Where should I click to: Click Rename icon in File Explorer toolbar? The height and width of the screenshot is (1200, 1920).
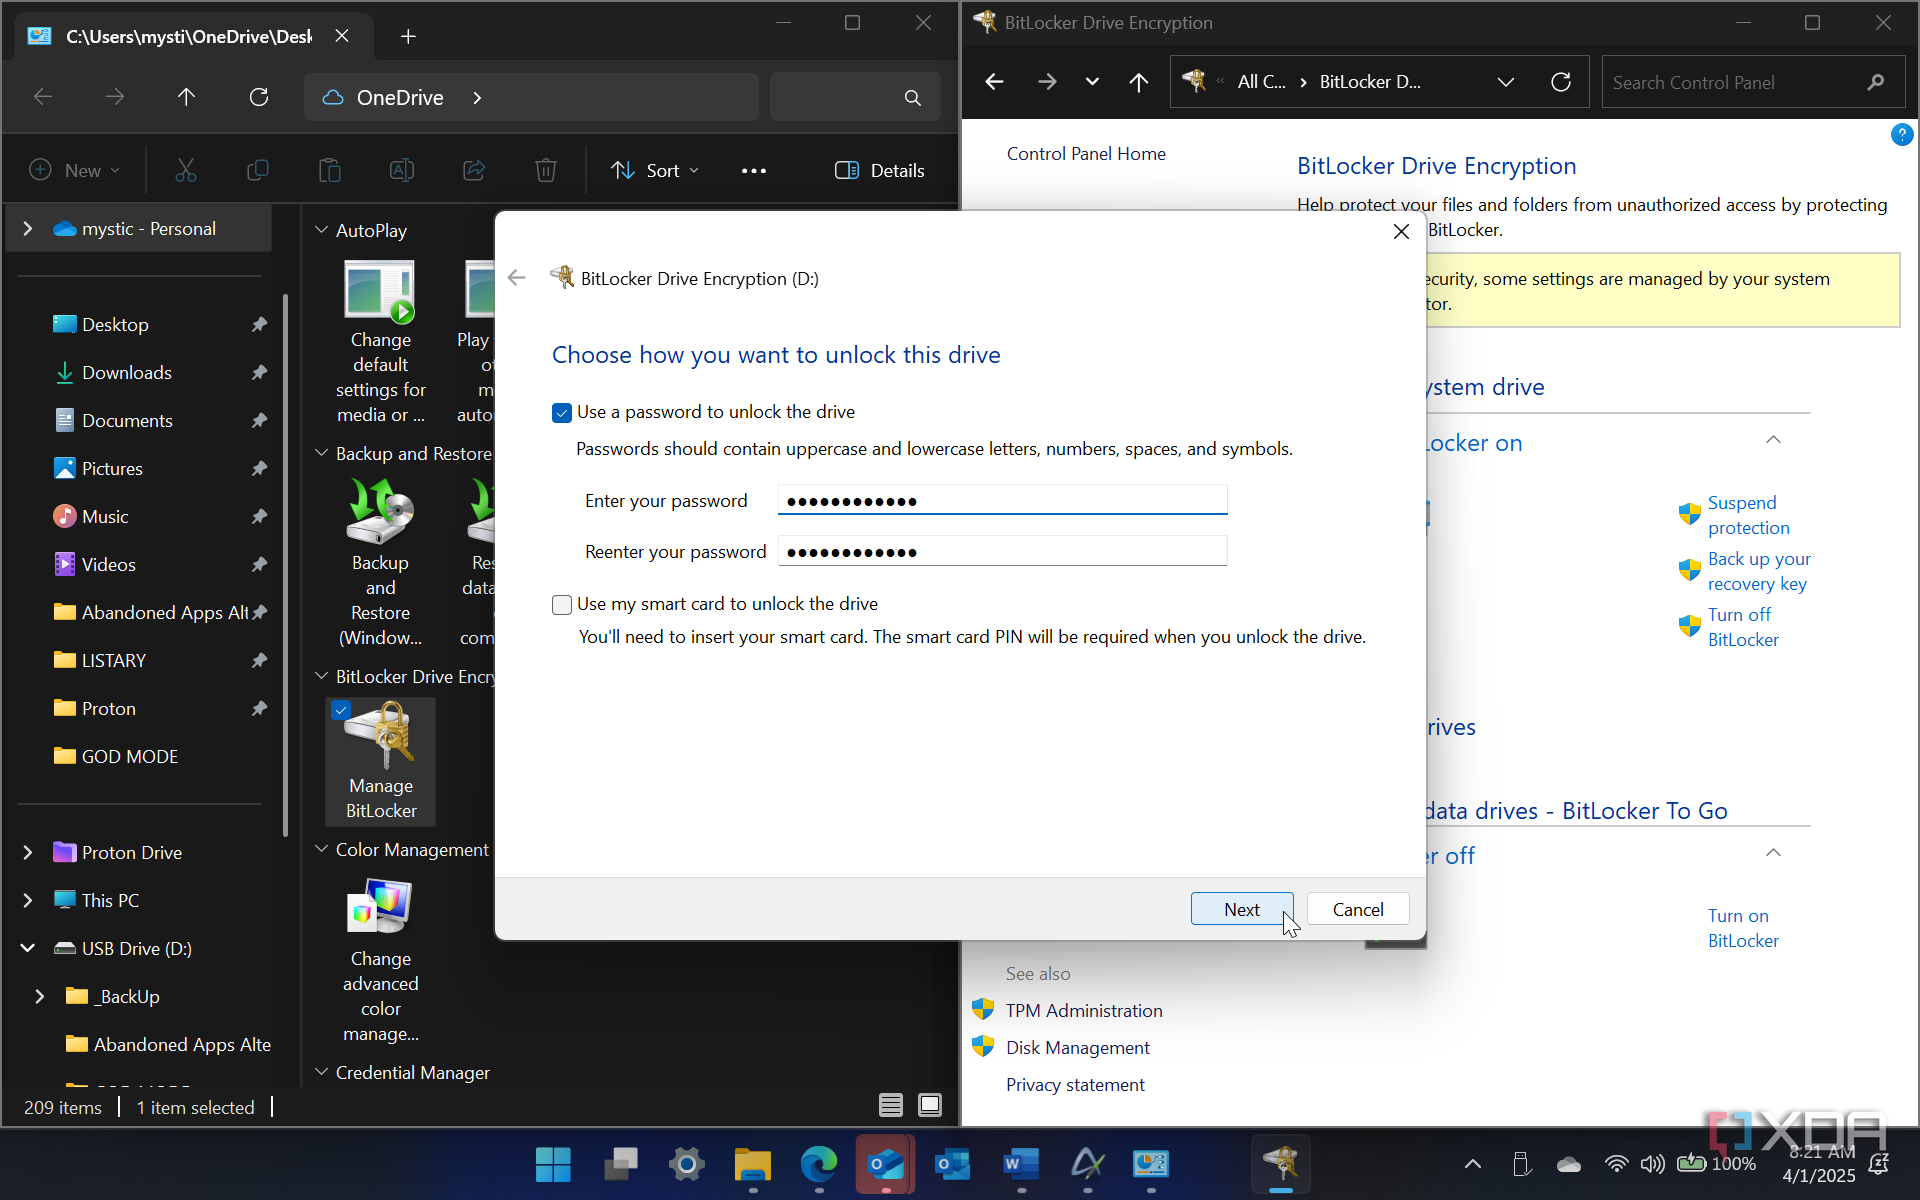point(402,170)
